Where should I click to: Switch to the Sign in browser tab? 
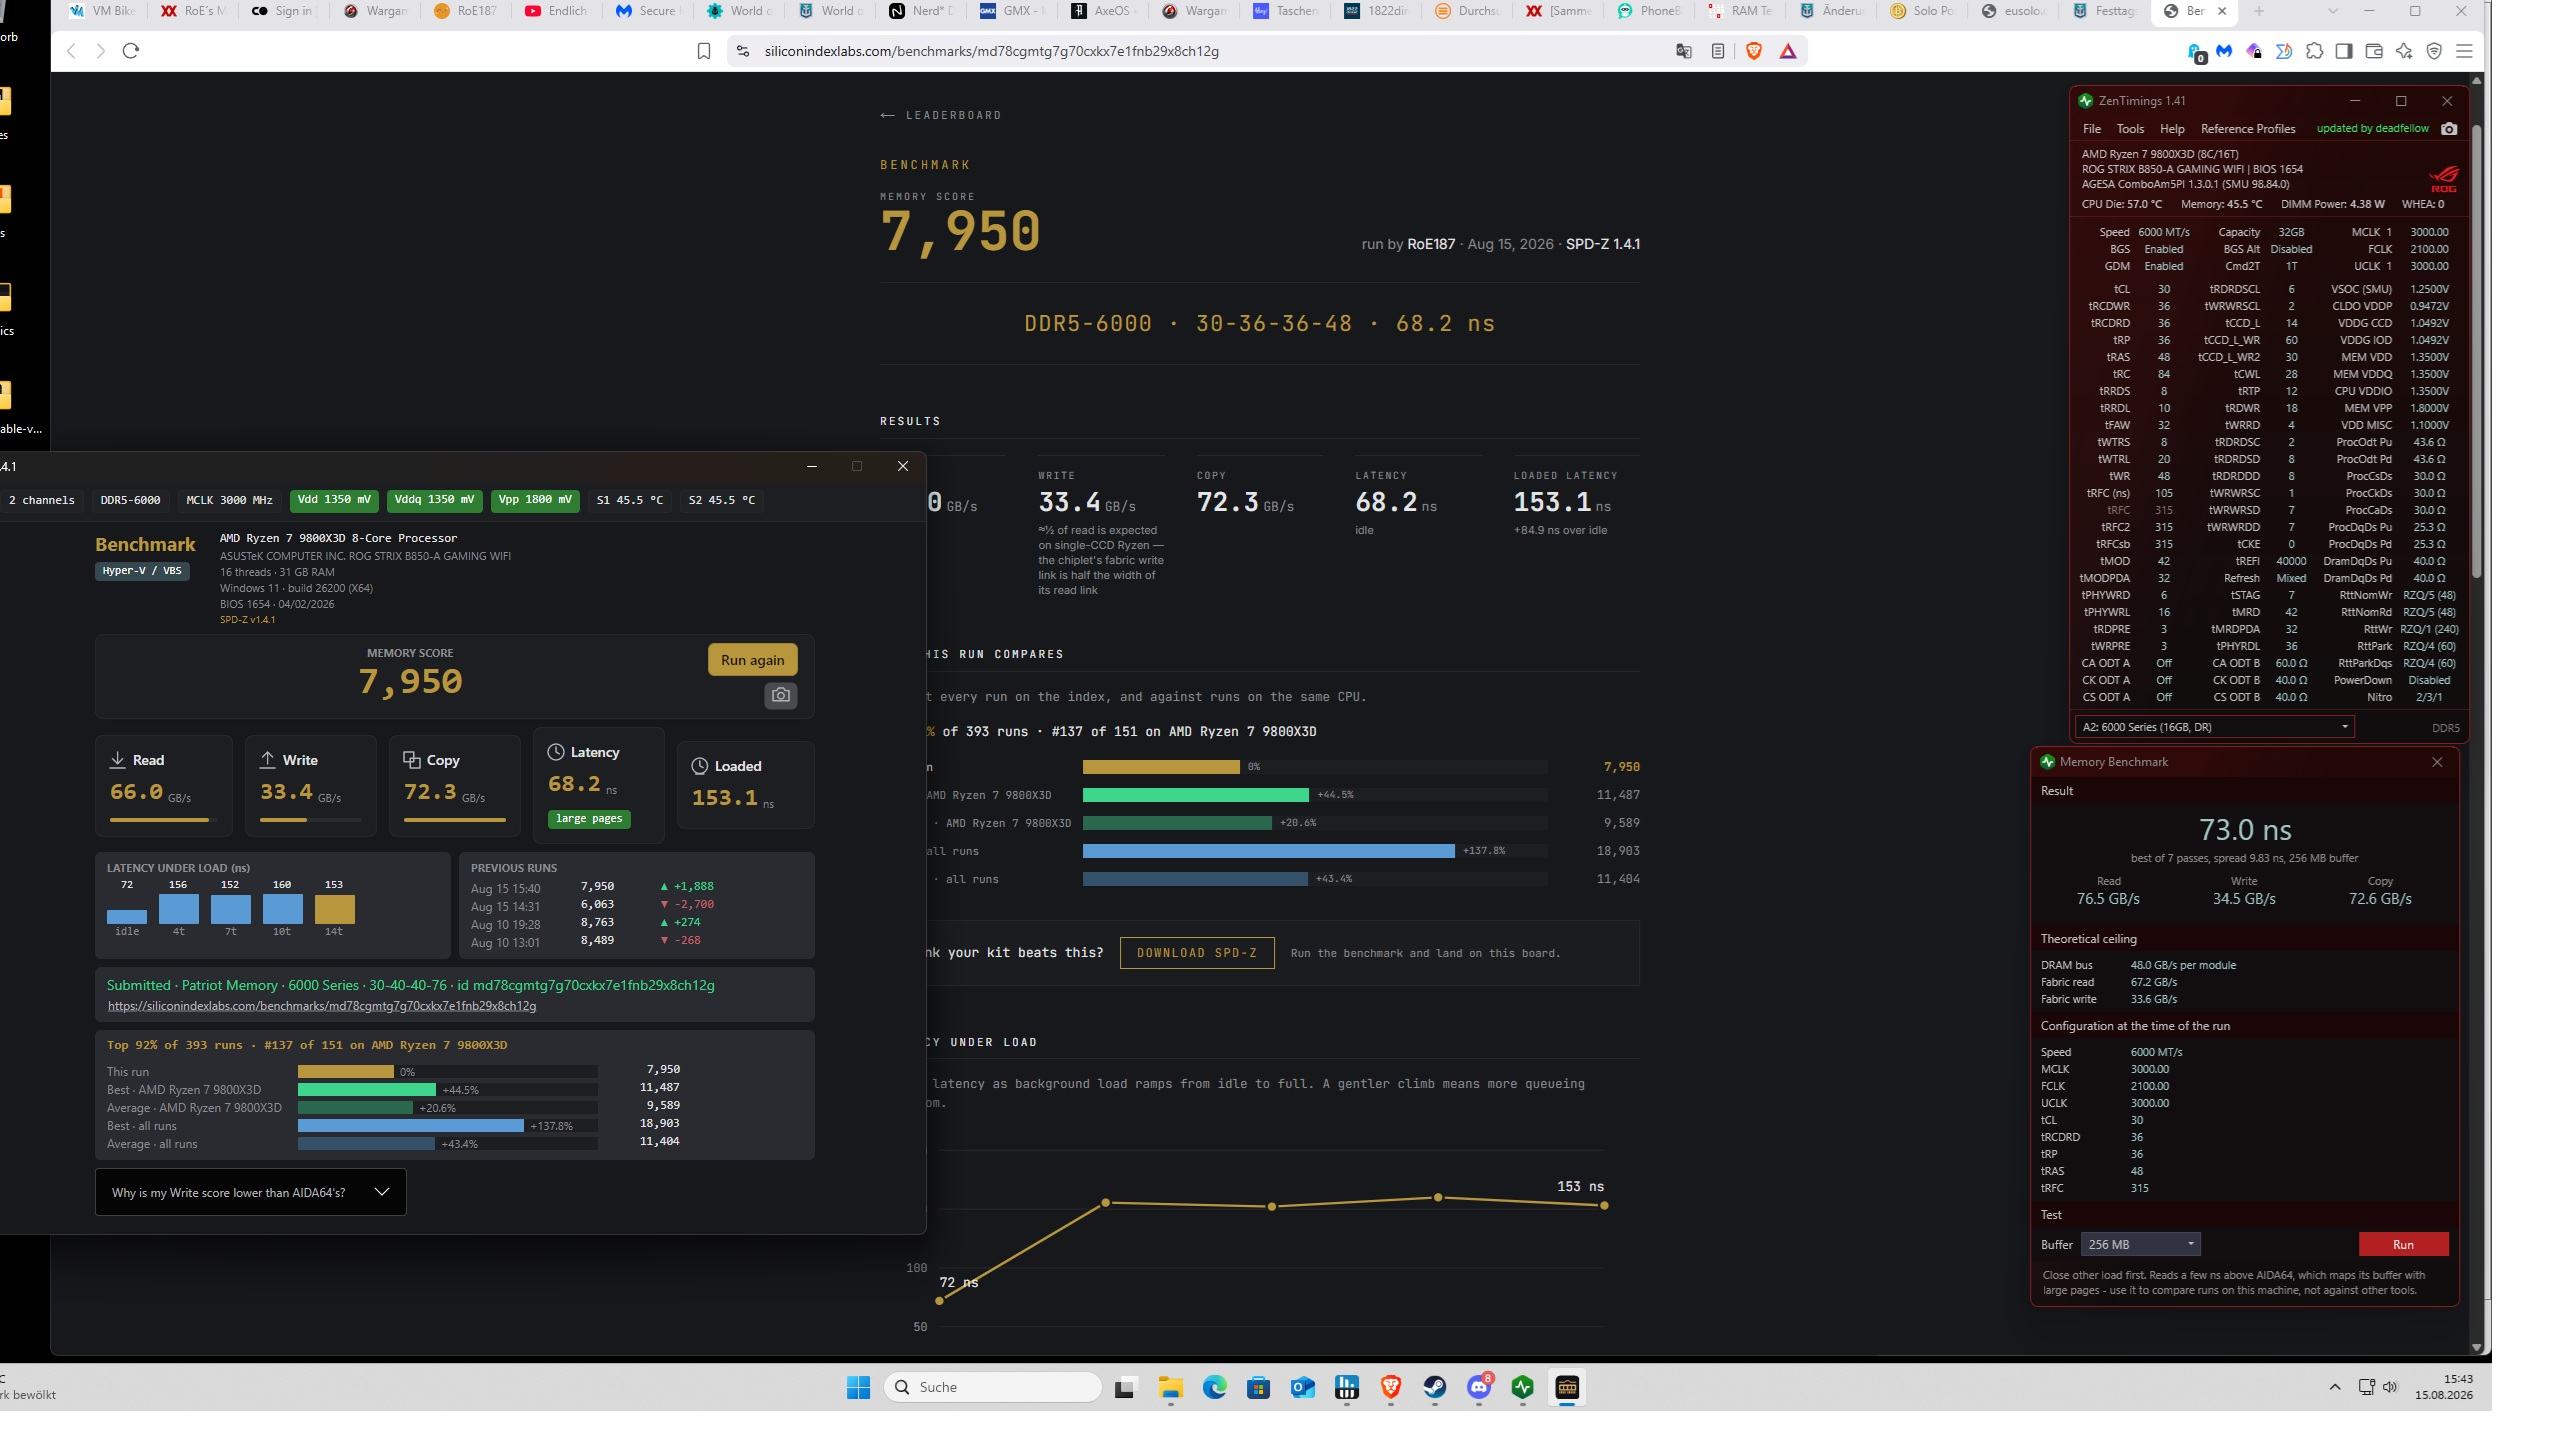pos(283,11)
